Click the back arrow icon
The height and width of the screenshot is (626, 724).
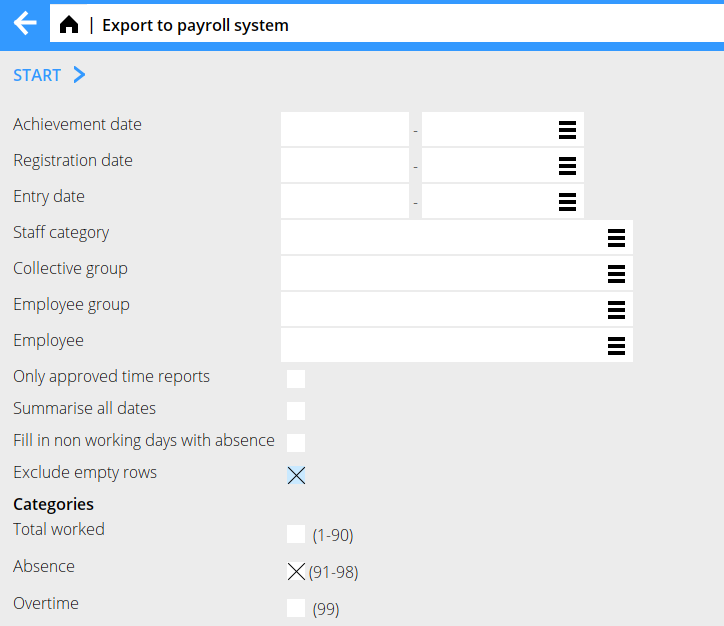click(x=25, y=24)
